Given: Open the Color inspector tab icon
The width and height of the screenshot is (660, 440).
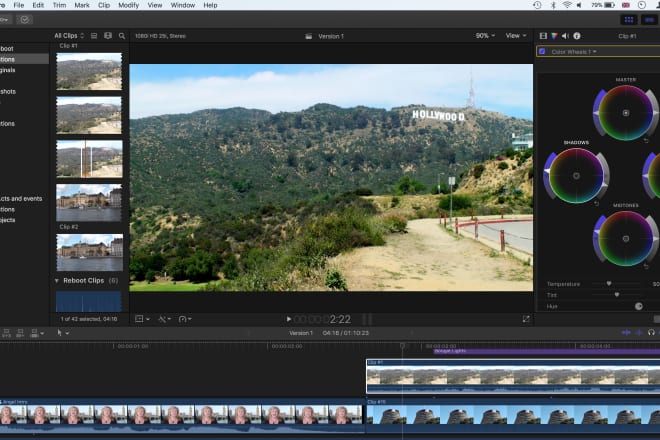Looking at the screenshot, I should coord(554,36).
